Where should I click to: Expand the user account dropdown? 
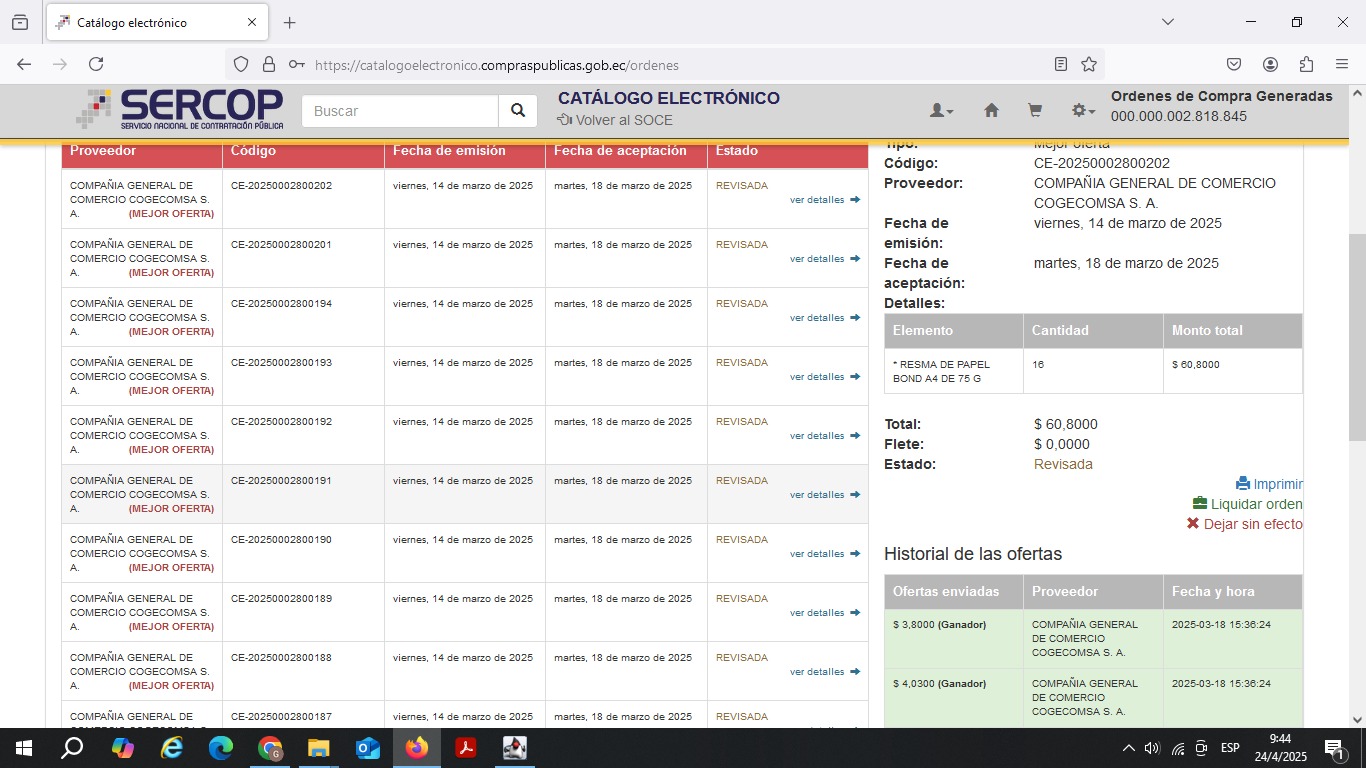(941, 111)
